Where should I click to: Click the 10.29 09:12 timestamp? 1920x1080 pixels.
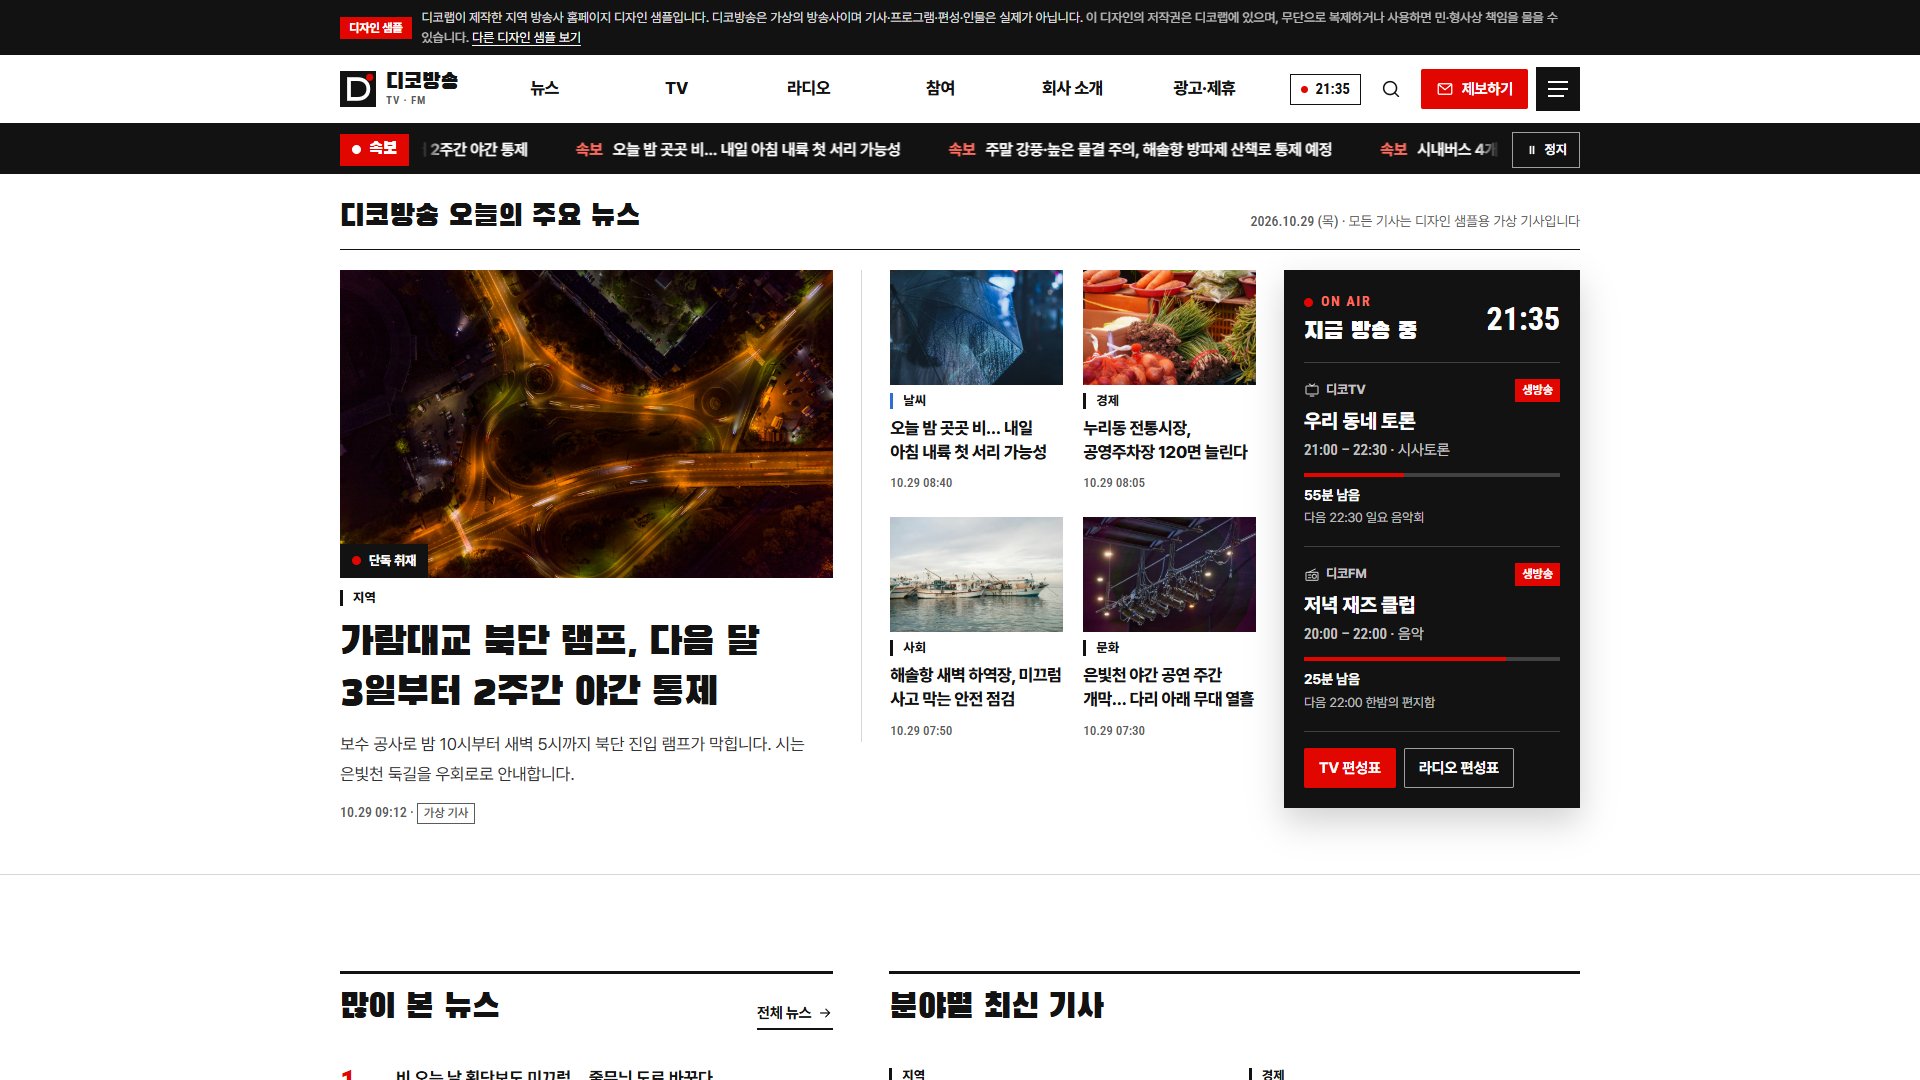tap(373, 813)
